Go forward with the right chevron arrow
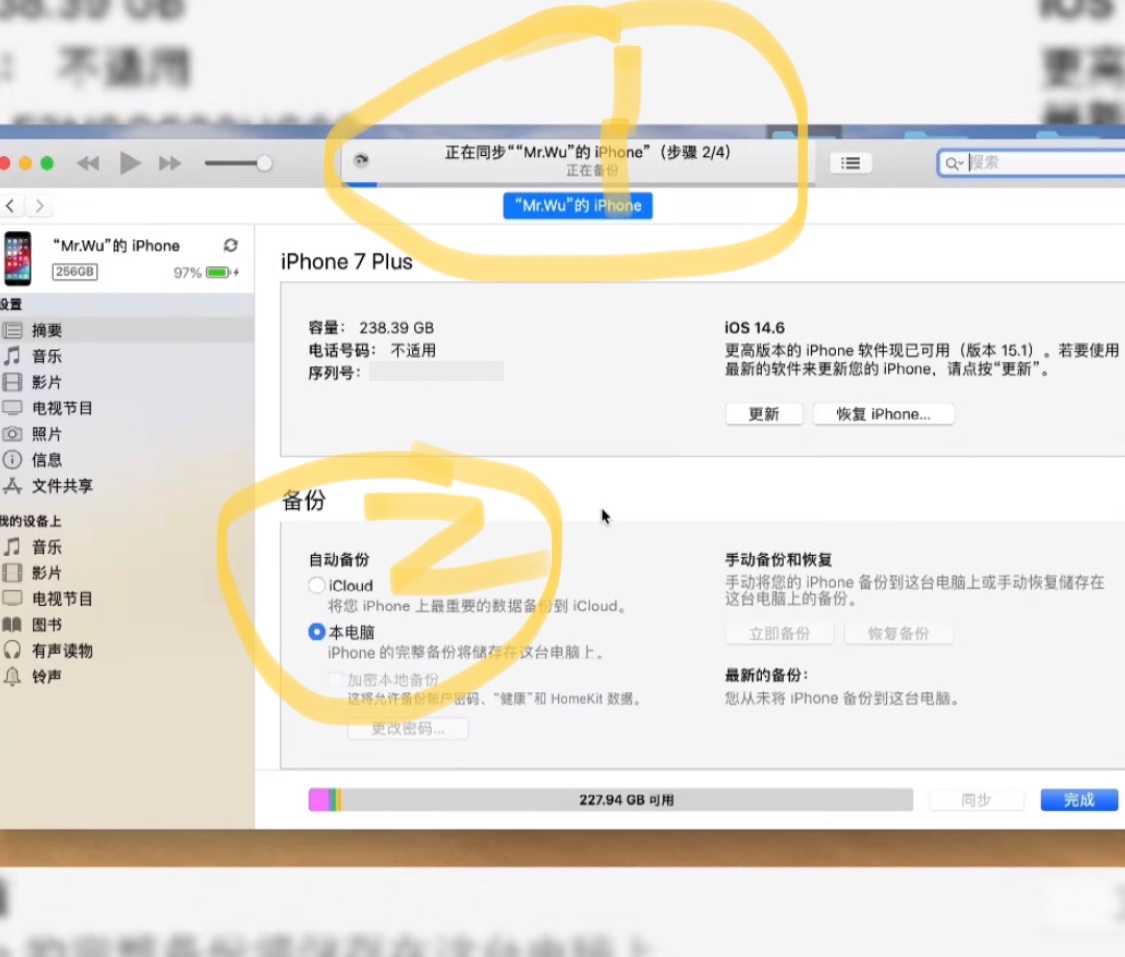1125x957 pixels. pos(39,206)
